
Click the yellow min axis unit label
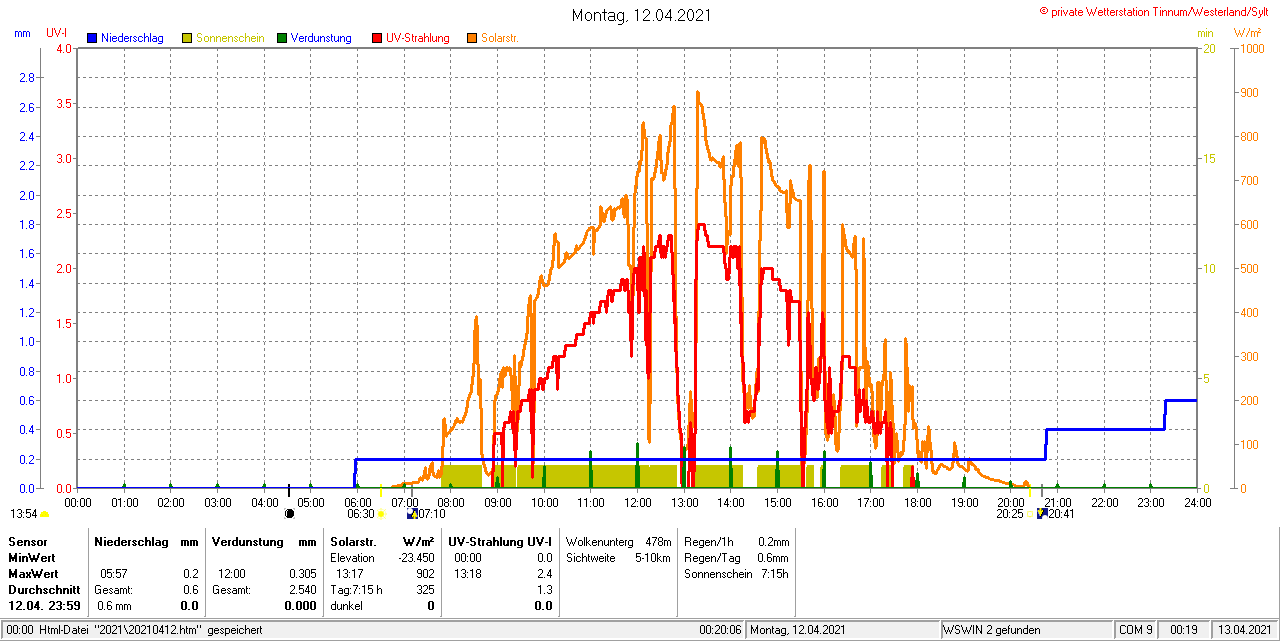click(x=1204, y=33)
